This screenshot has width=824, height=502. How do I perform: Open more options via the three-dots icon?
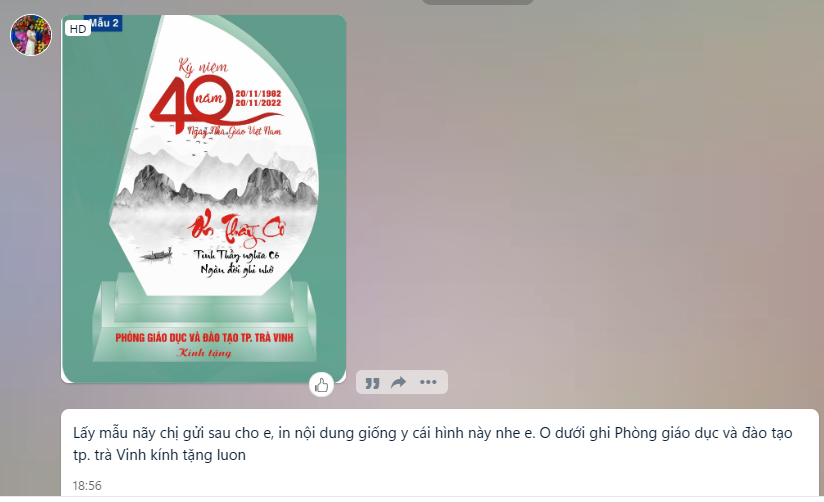(428, 382)
